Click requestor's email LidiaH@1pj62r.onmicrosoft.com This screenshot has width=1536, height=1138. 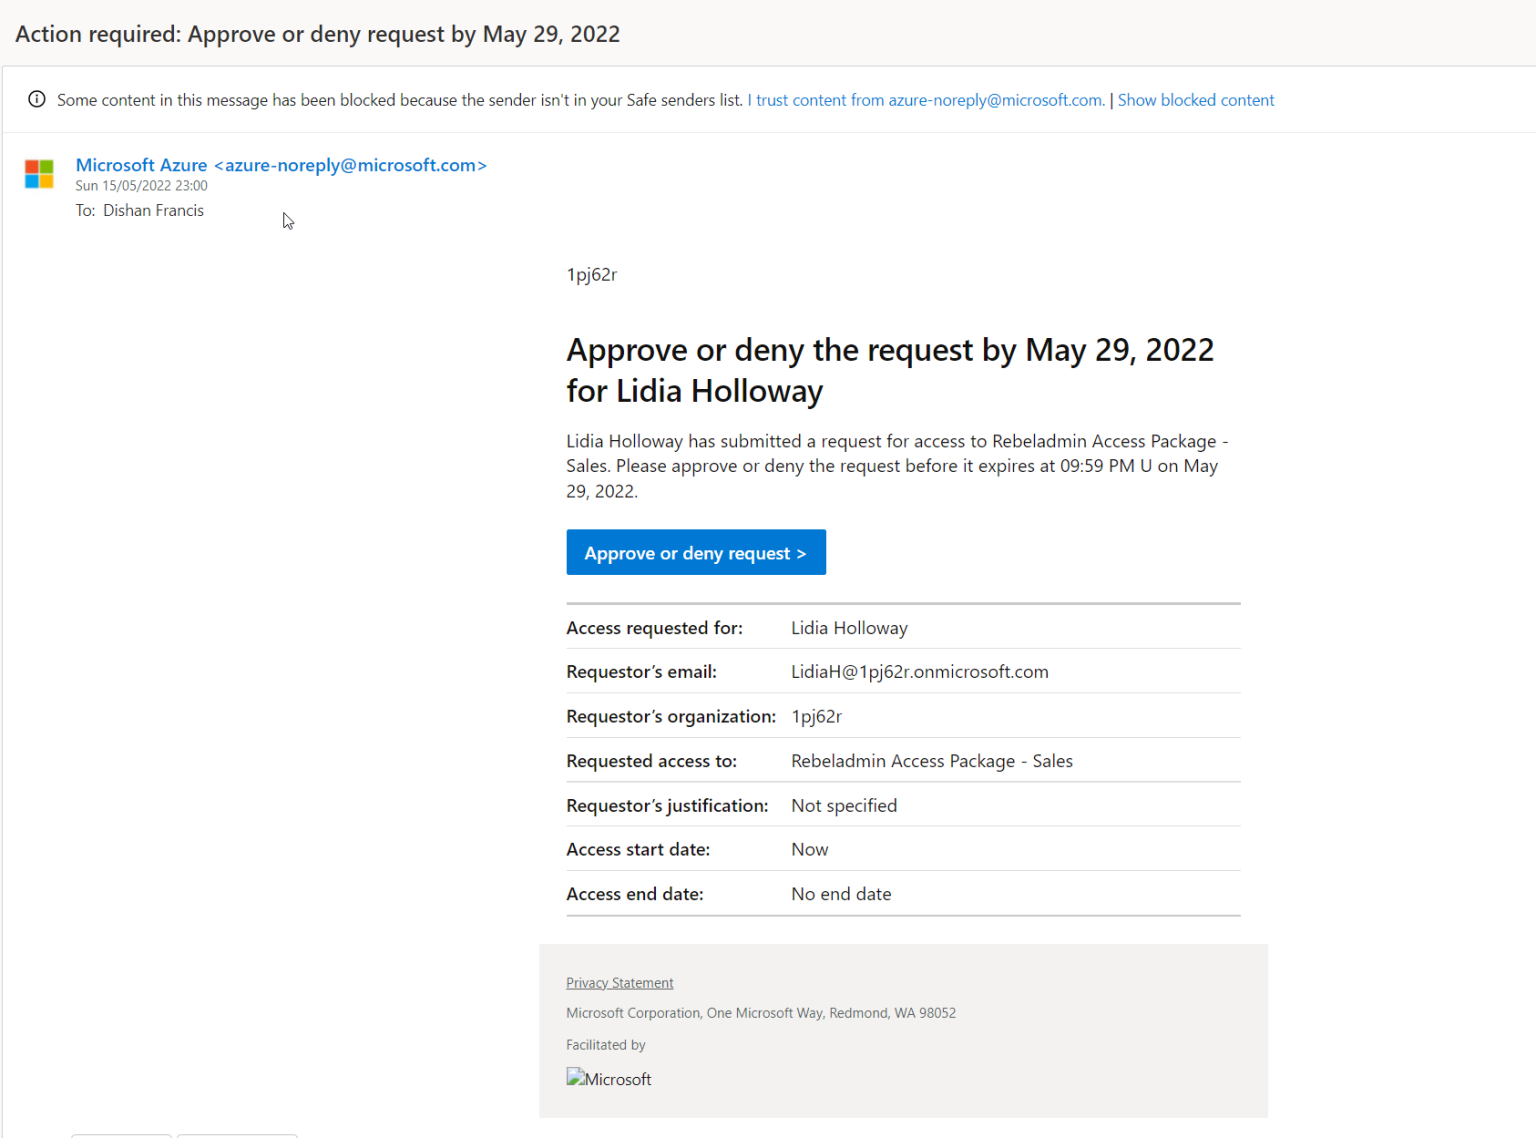click(919, 671)
